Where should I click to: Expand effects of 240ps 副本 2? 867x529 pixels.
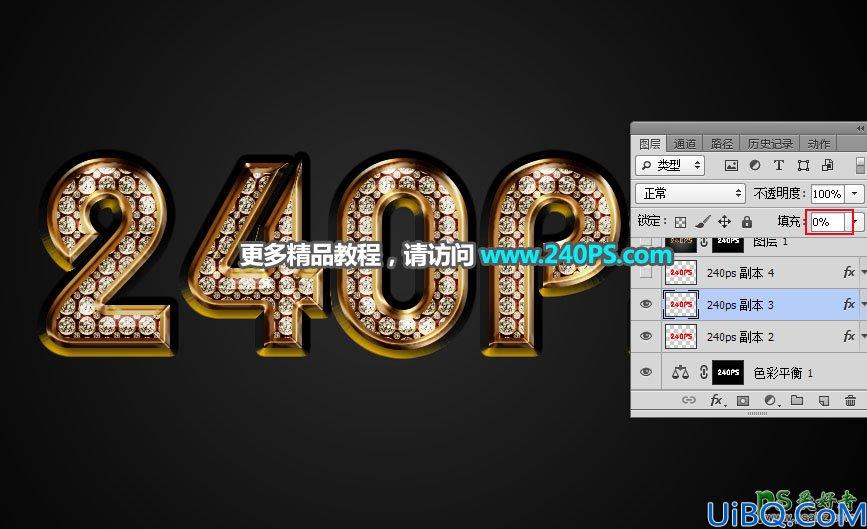[x=863, y=336]
